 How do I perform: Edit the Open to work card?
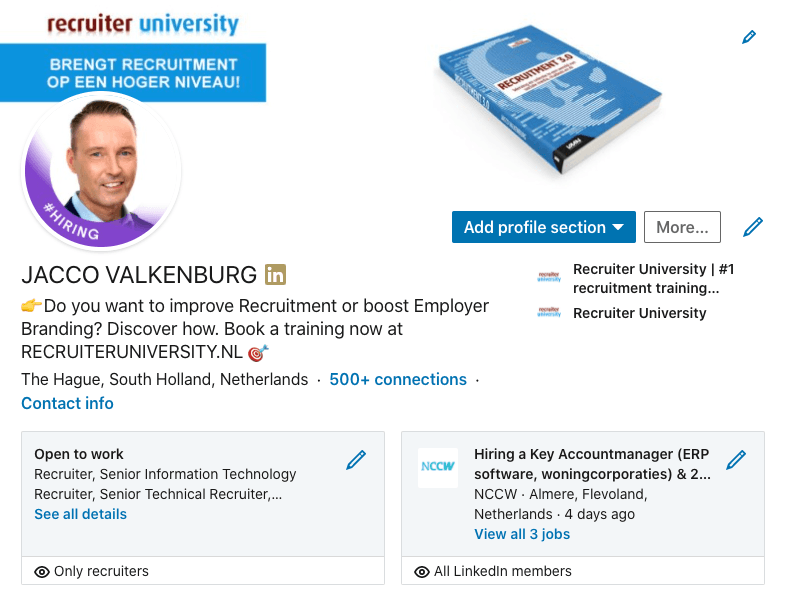(356, 460)
